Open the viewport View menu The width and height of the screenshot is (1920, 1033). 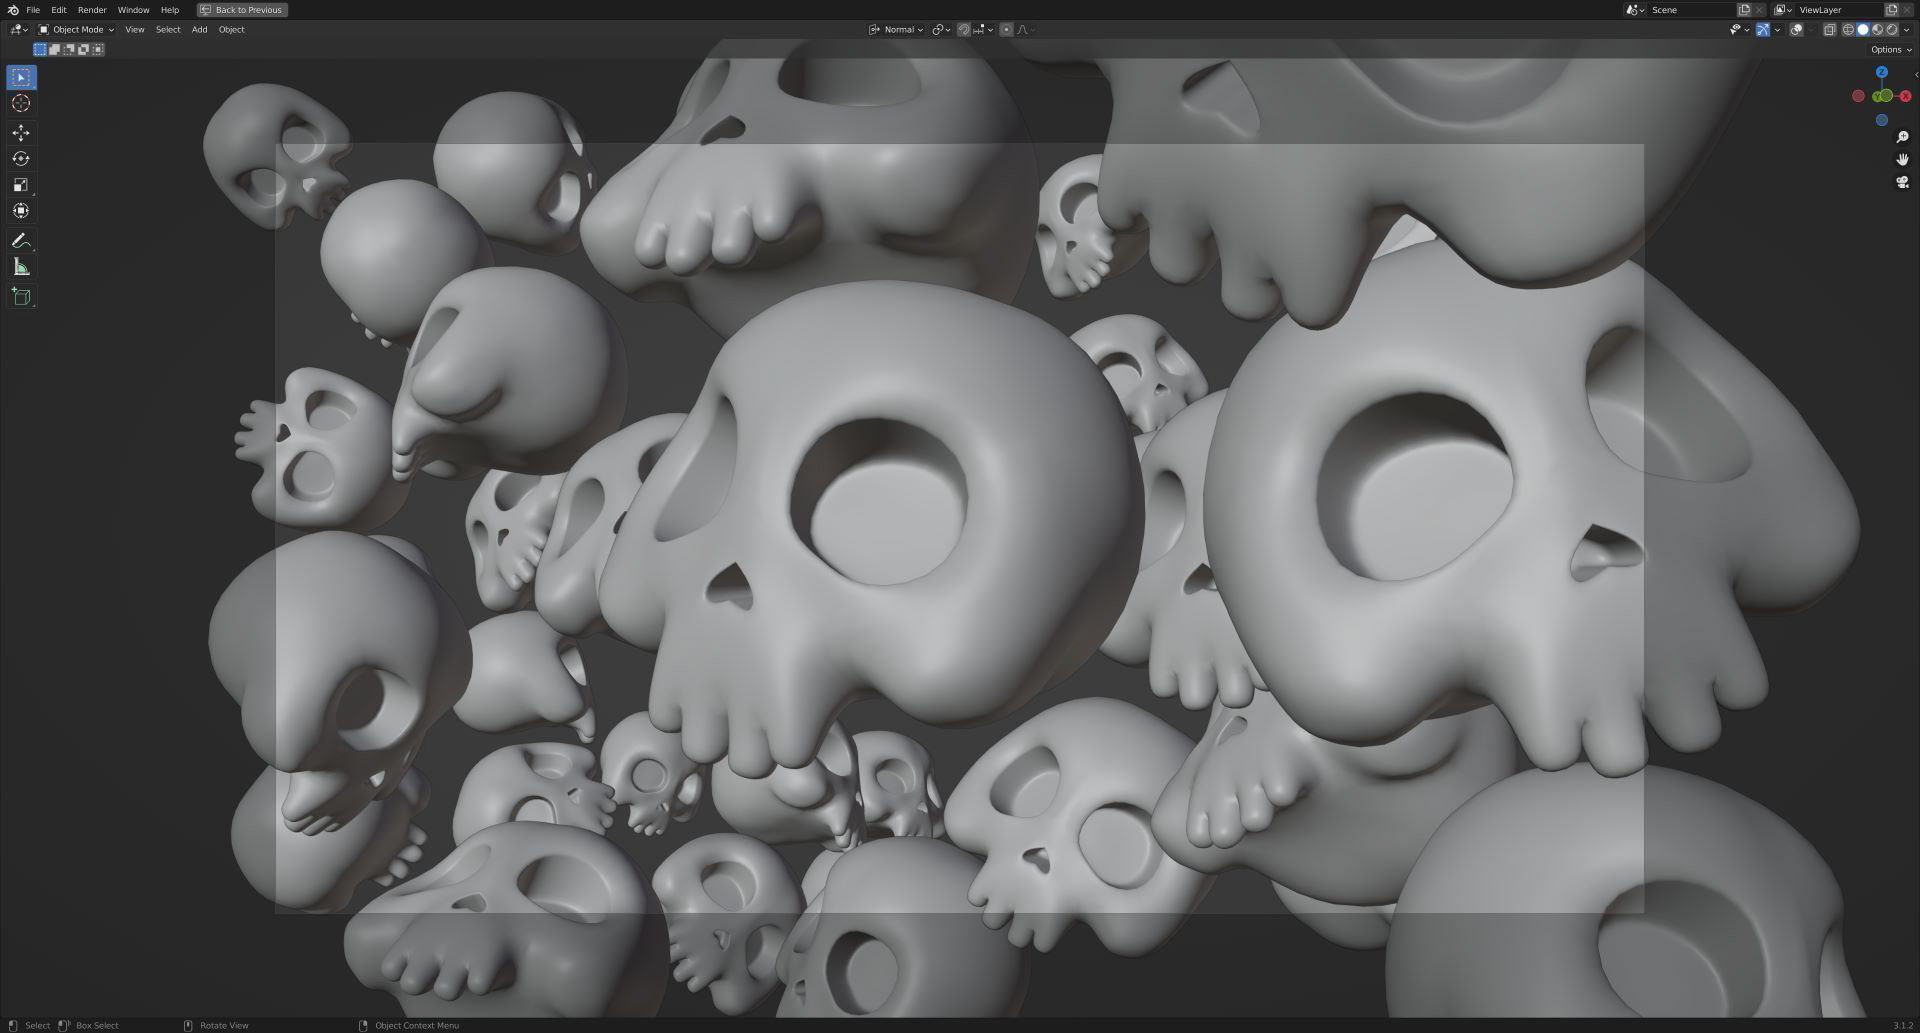coord(134,30)
